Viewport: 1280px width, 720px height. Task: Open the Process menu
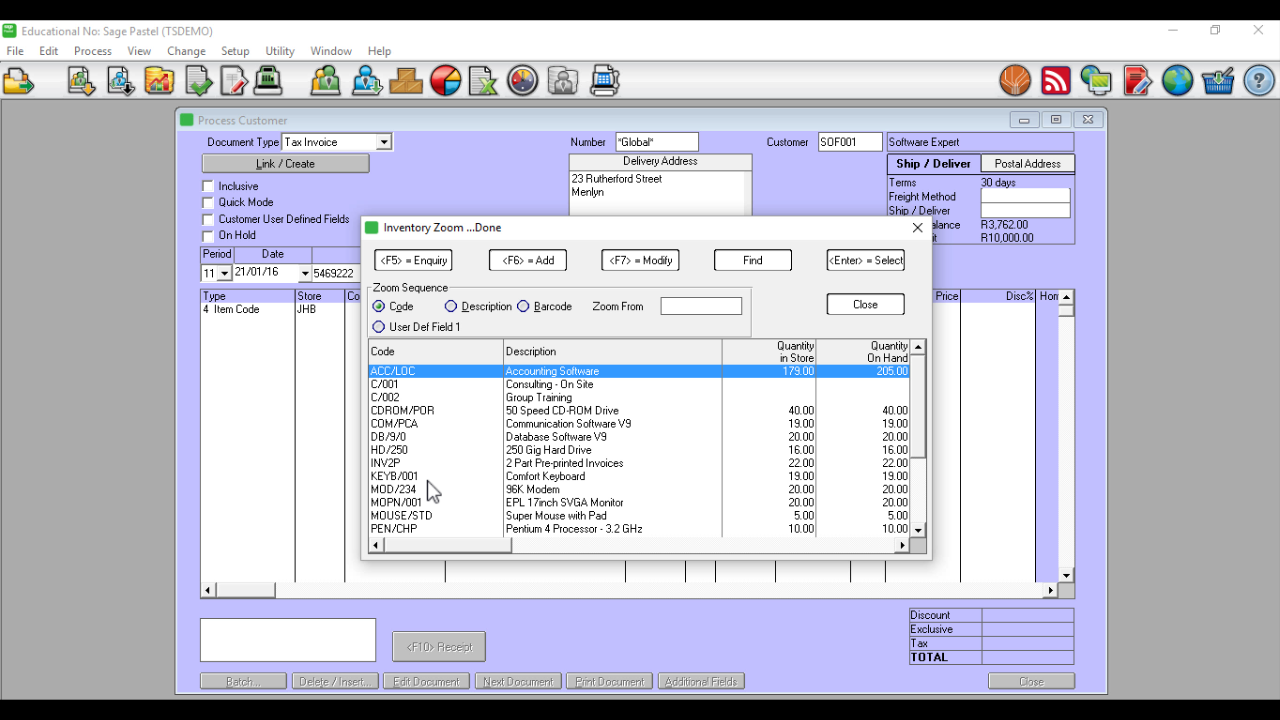point(93,51)
